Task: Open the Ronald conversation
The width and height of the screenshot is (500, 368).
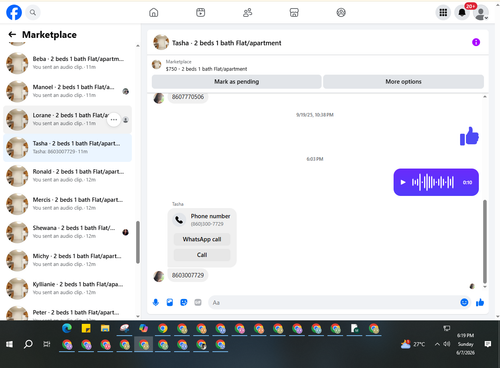Action: [x=67, y=176]
